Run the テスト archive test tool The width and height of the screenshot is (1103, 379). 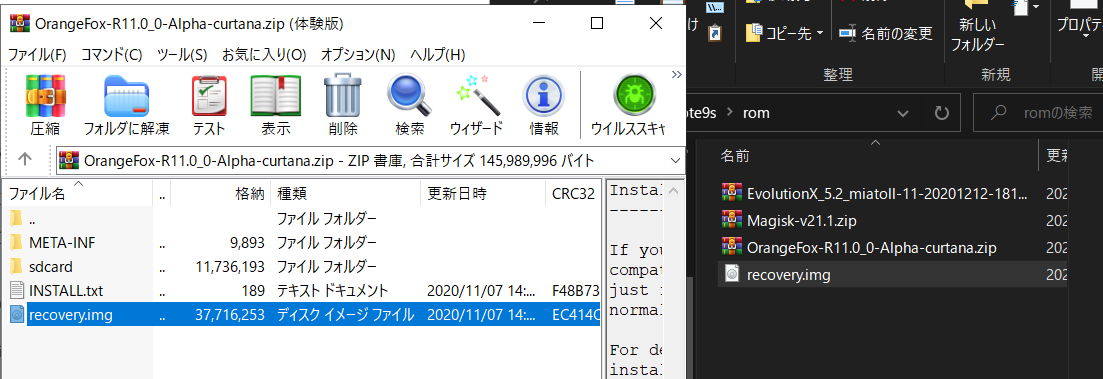(x=210, y=104)
